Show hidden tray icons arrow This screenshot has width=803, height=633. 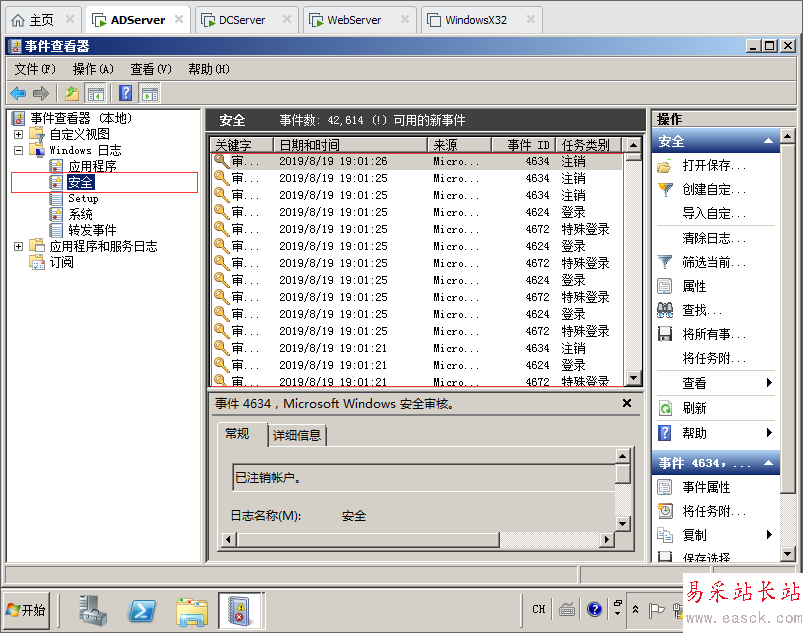636,609
